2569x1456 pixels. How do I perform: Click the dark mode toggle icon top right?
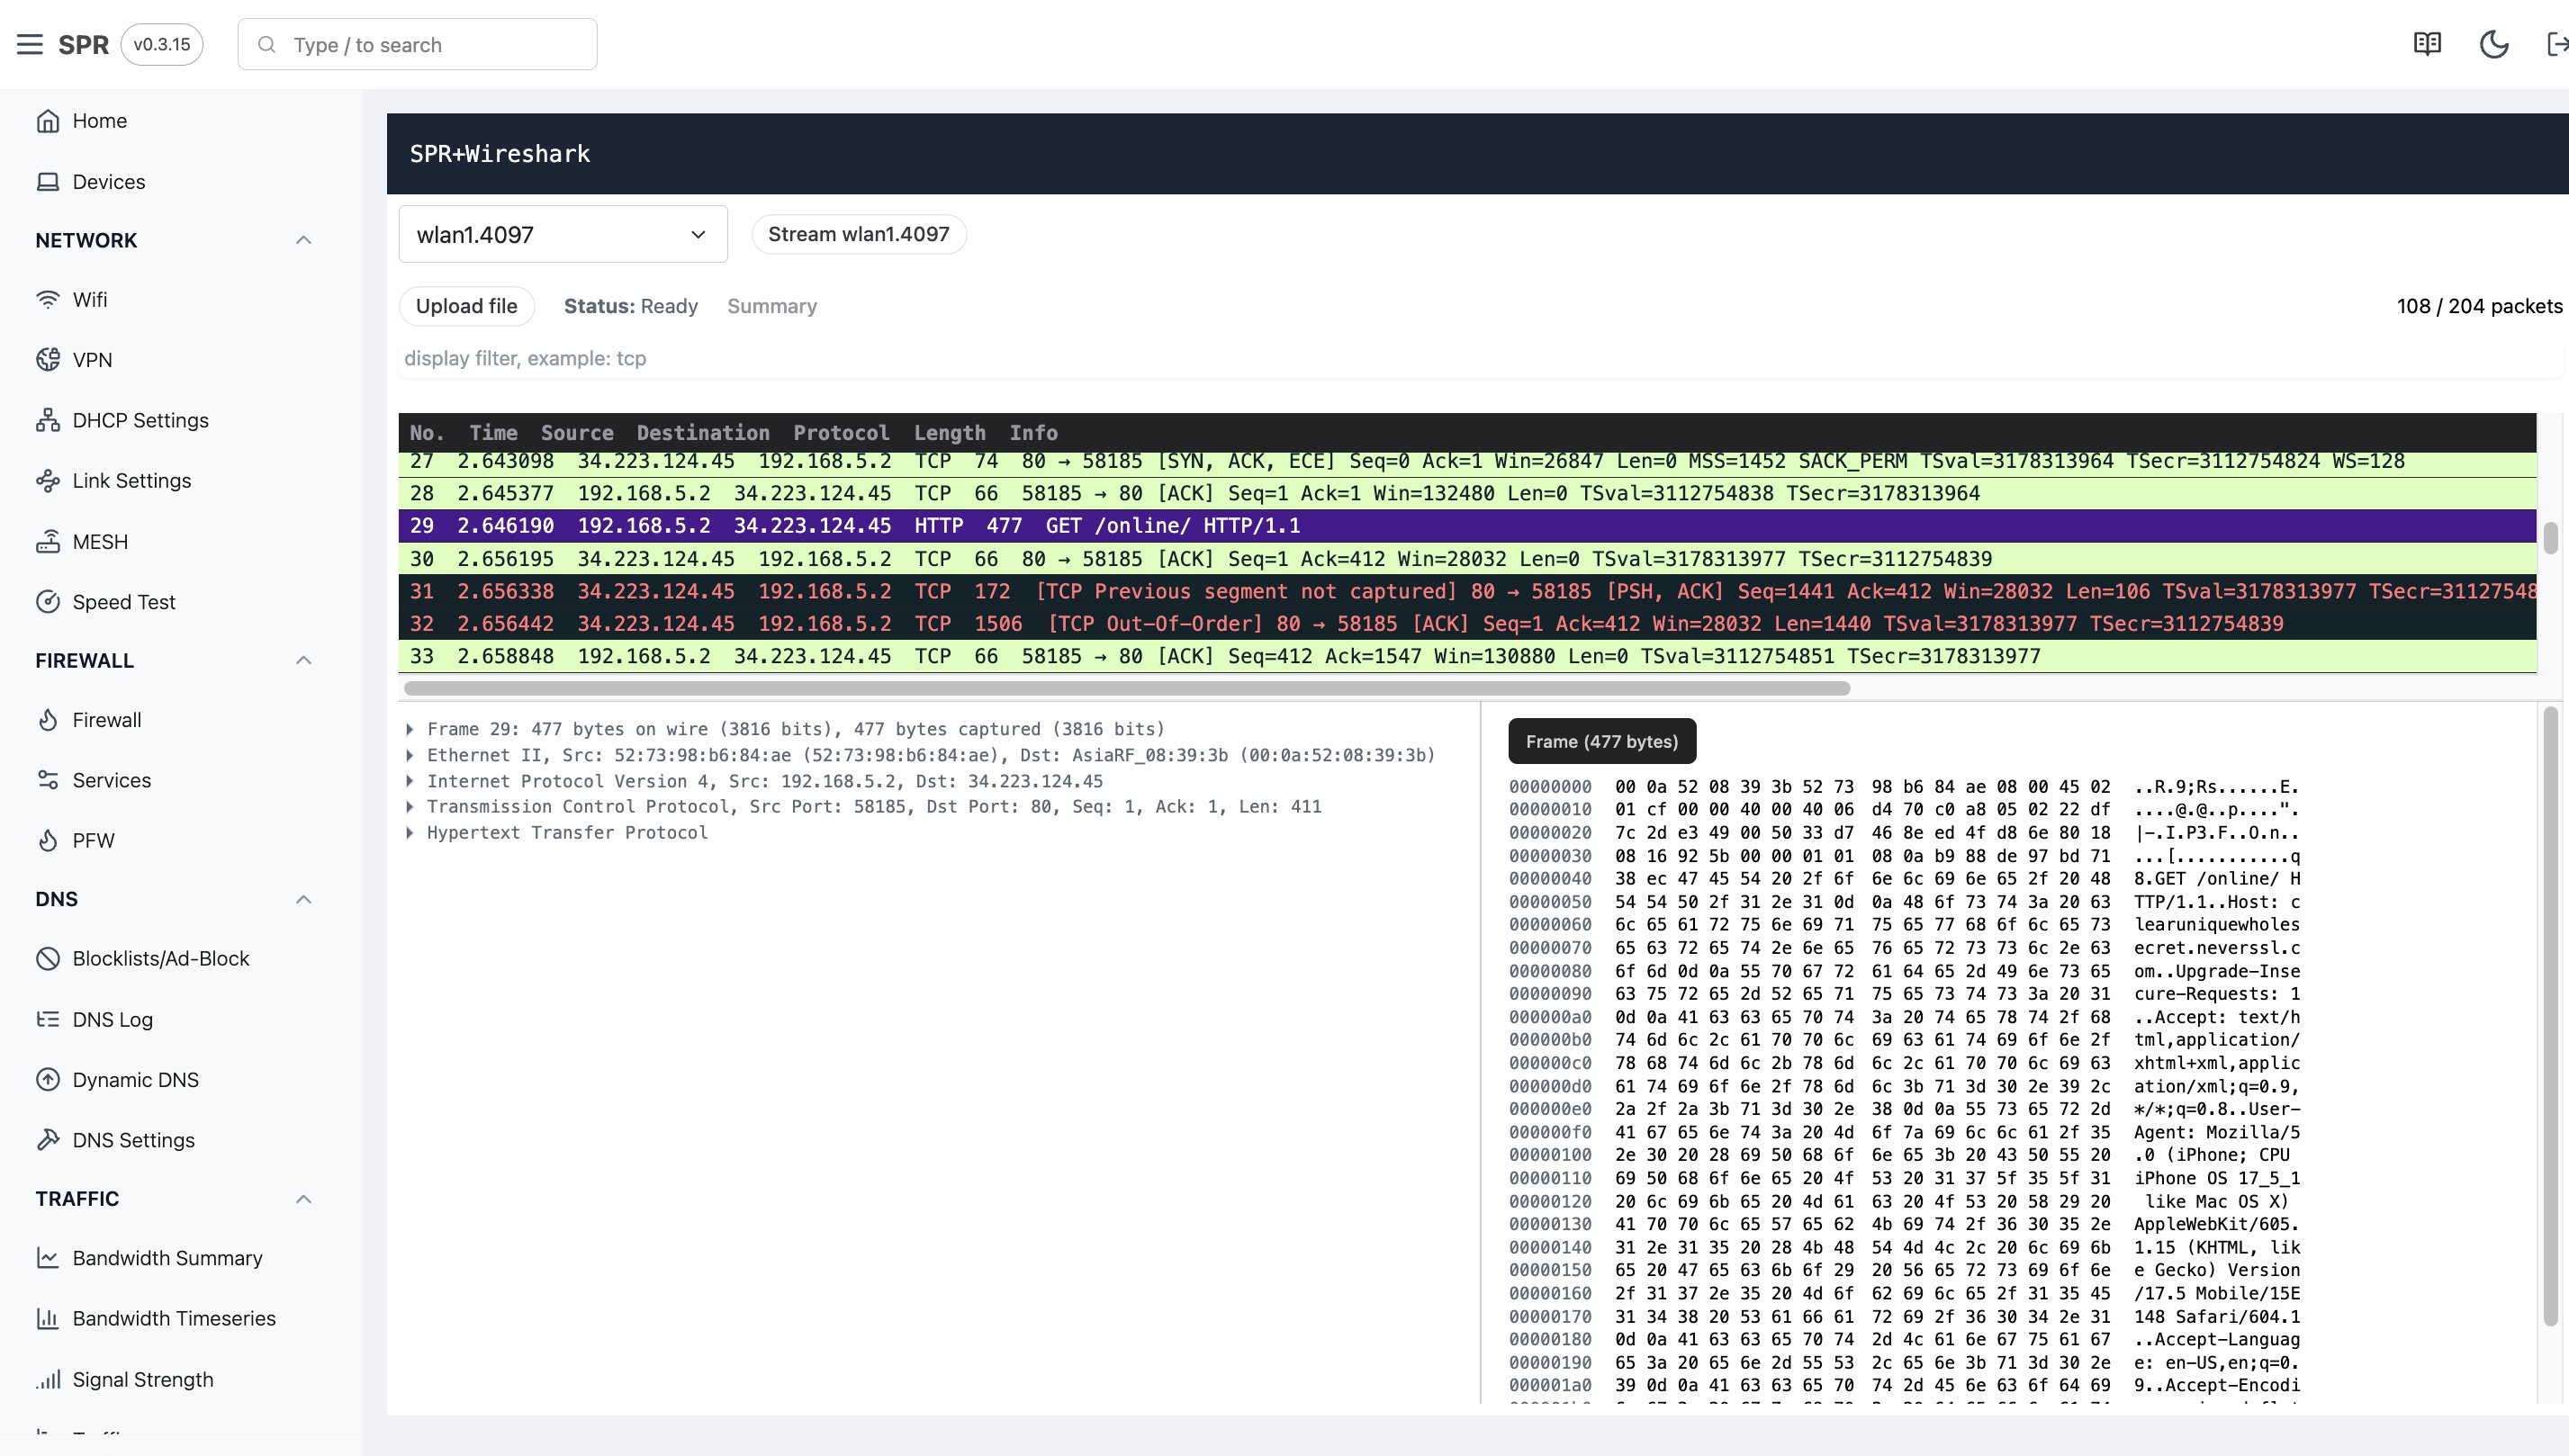(x=2495, y=42)
